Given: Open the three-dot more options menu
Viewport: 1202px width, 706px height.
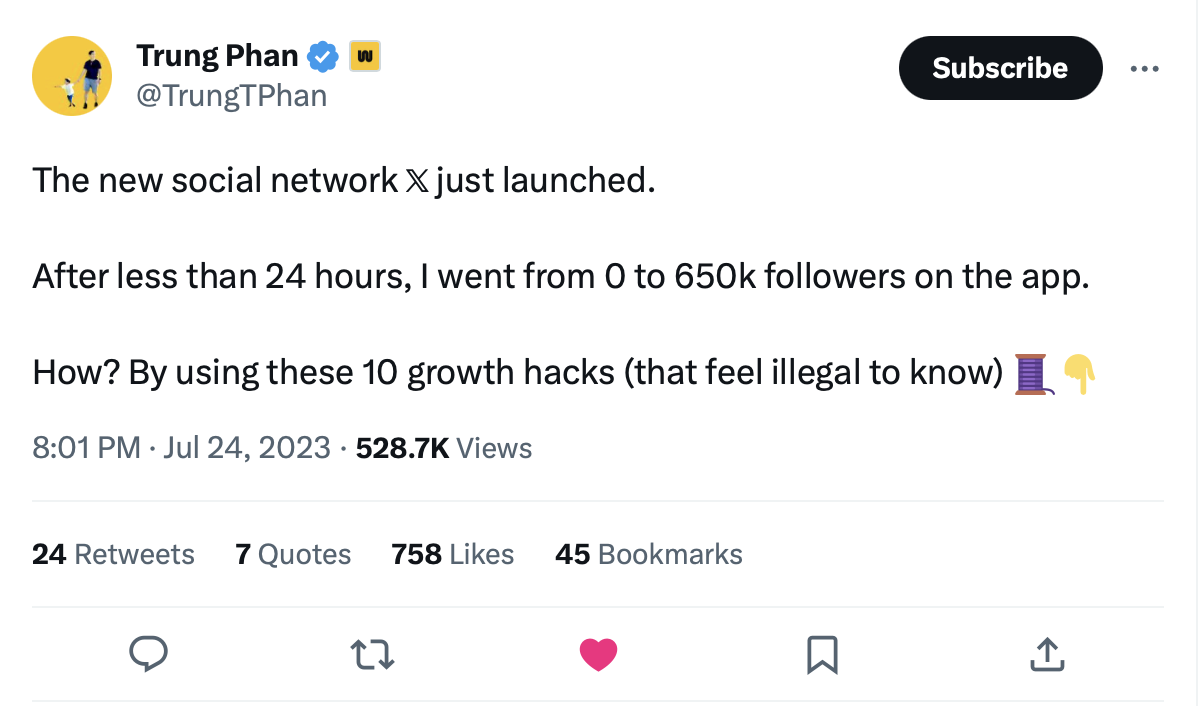Looking at the screenshot, I should pos(1144,69).
